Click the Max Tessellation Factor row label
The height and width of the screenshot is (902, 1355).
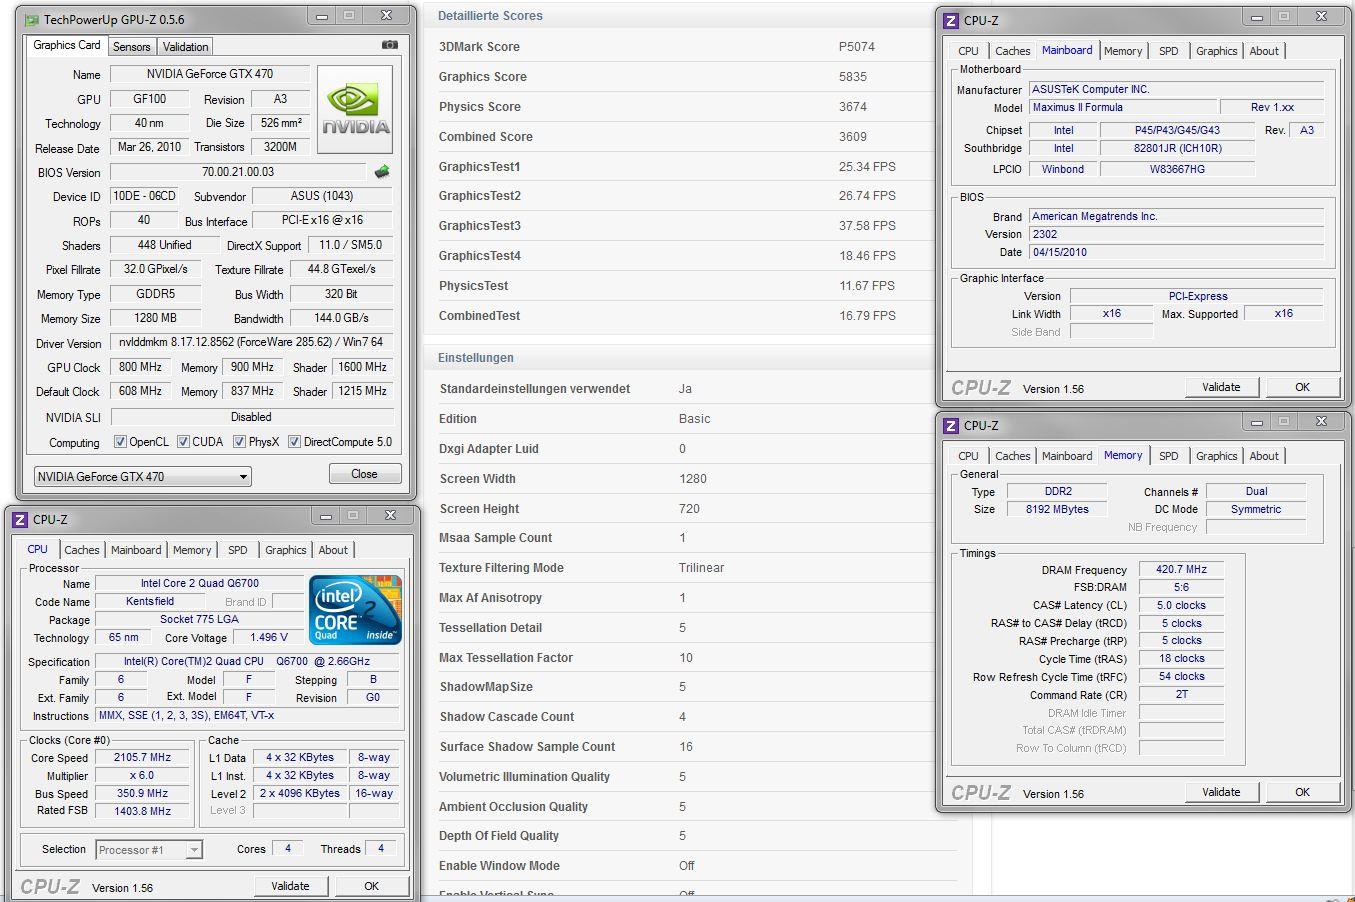click(x=506, y=658)
